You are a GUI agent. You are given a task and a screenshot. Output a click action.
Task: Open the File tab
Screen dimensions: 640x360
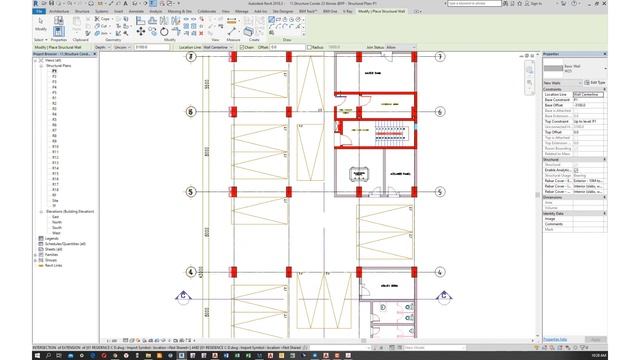[40, 11]
